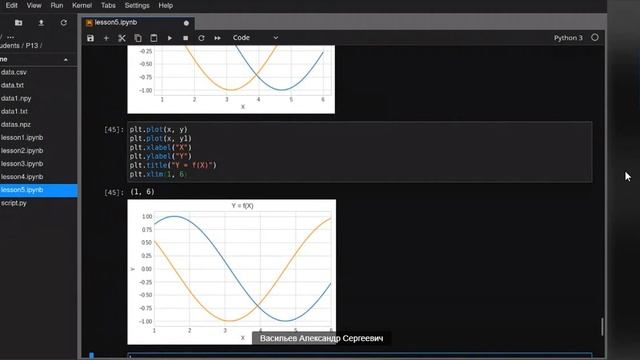640x360 pixels.
Task: Open the cell type Code dropdown
Action: (x=255, y=38)
